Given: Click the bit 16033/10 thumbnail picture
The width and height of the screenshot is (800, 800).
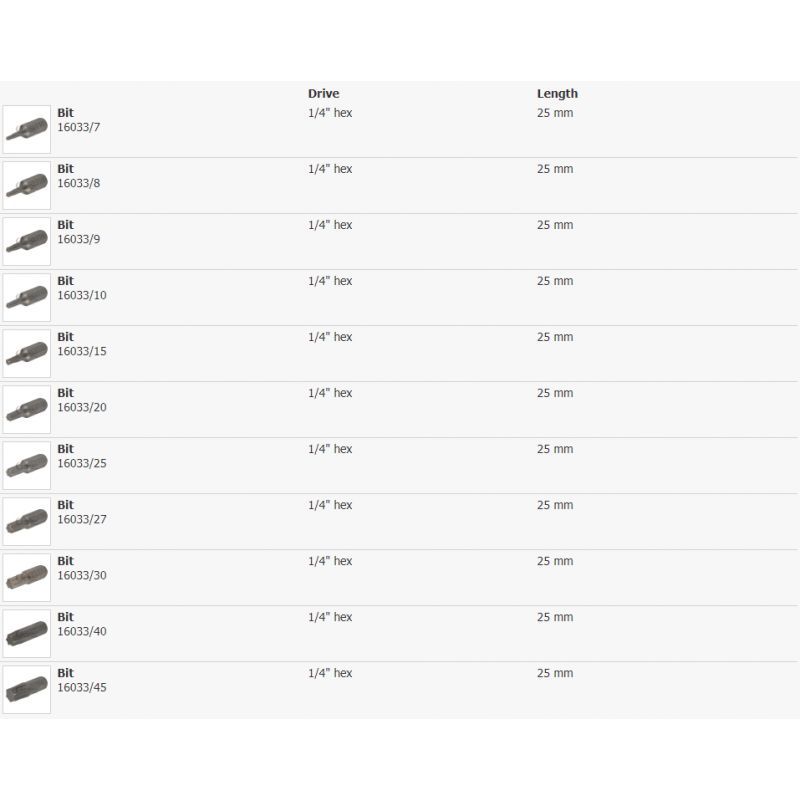Looking at the screenshot, I should pyautogui.click(x=26, y=298).
